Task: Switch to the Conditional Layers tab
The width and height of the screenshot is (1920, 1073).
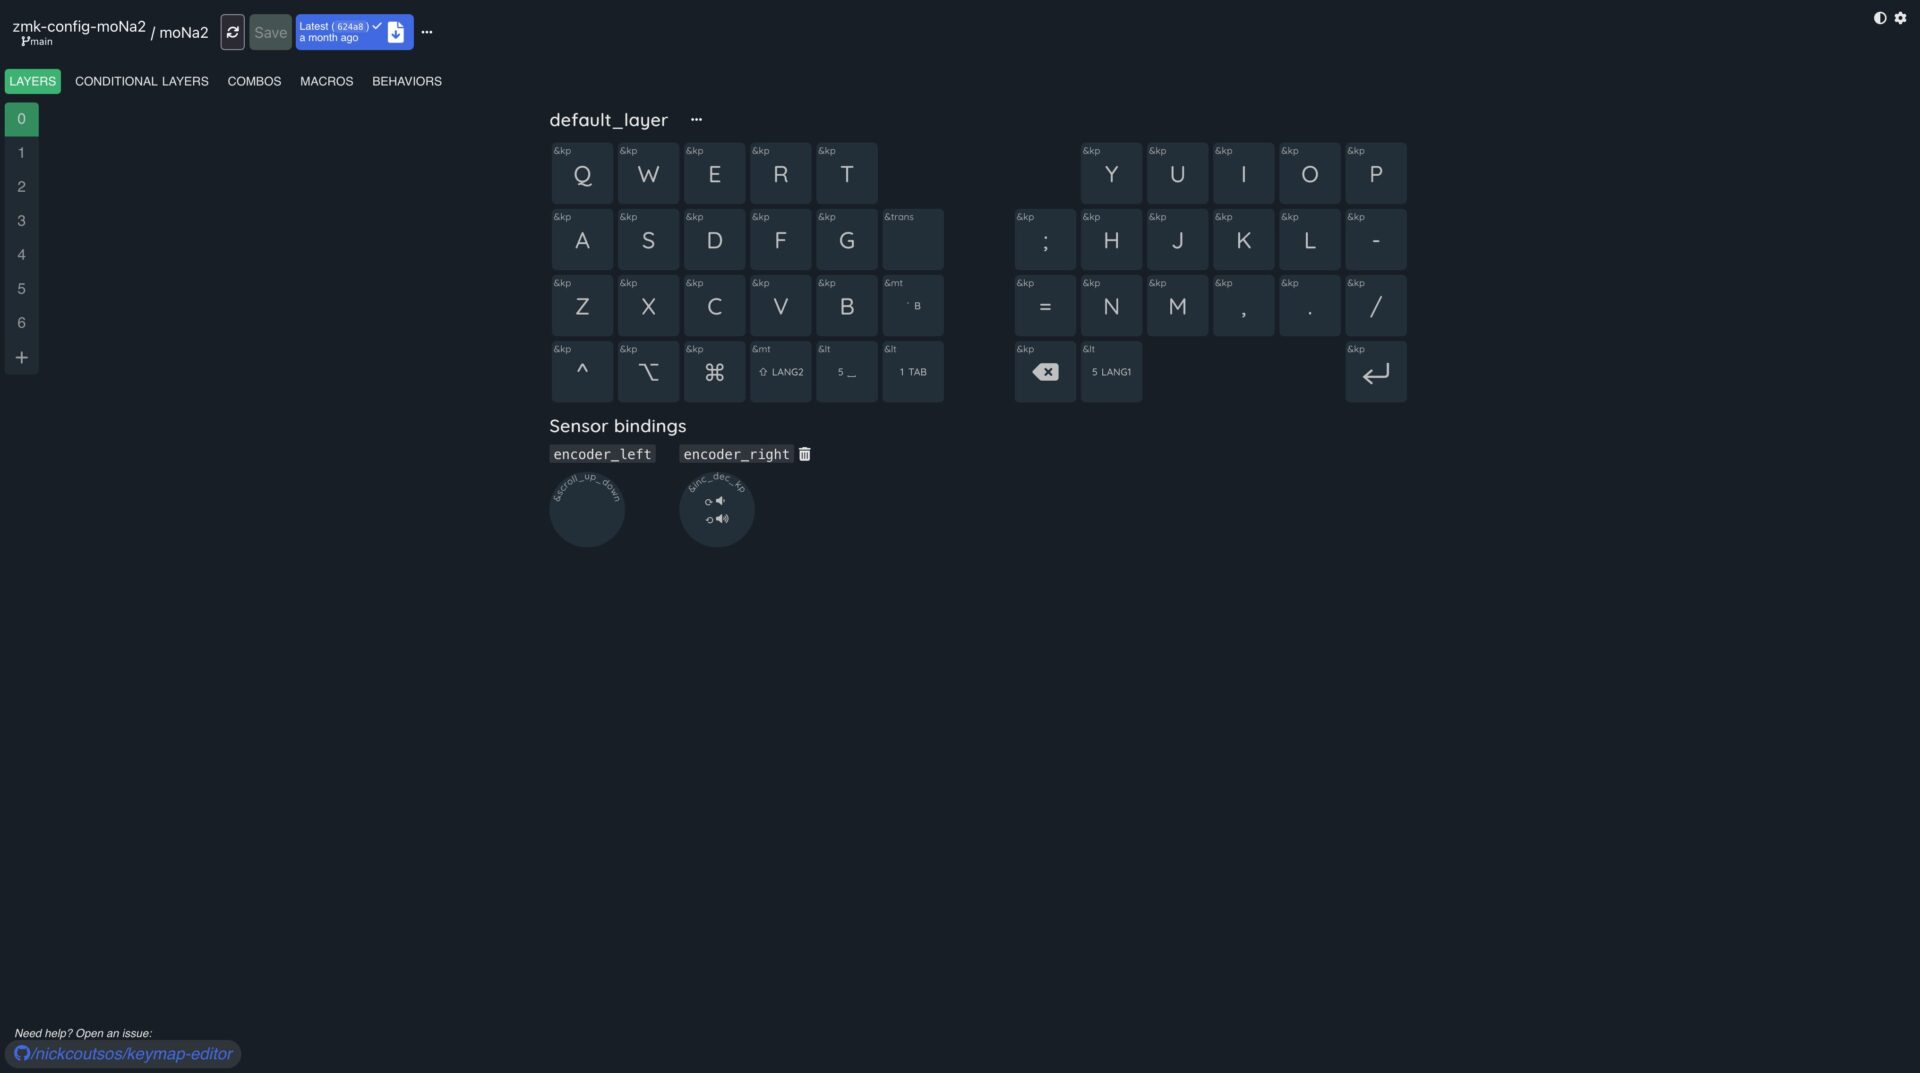Action: (x=142, y=81)
